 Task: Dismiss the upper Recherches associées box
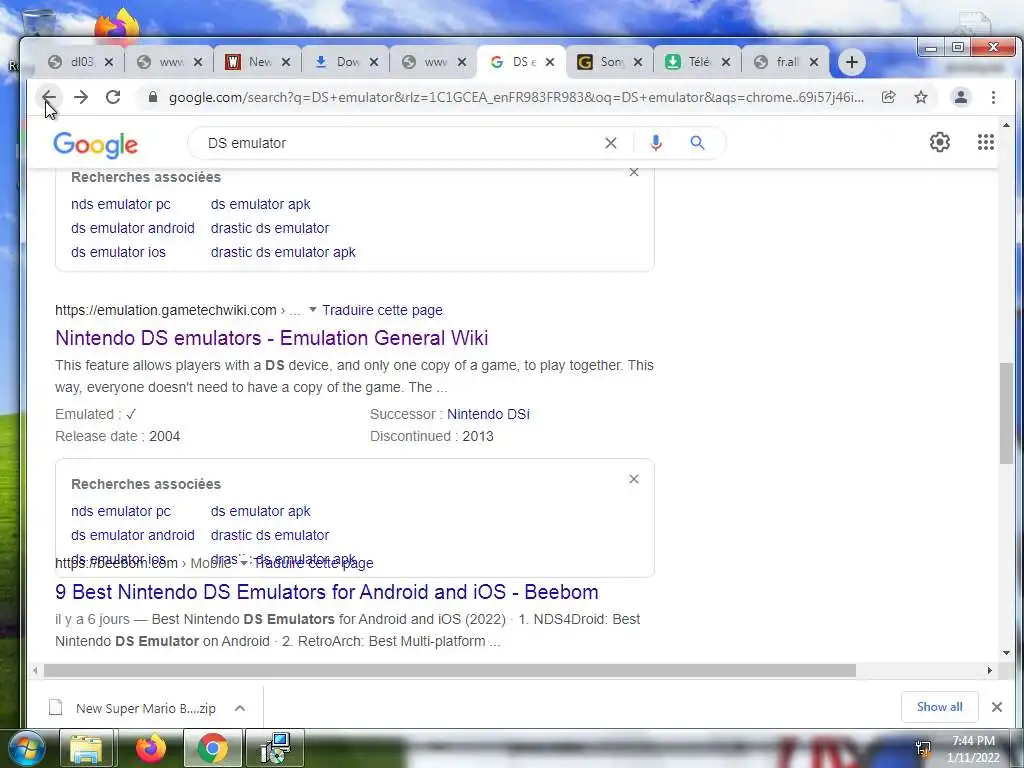(633, 172)
